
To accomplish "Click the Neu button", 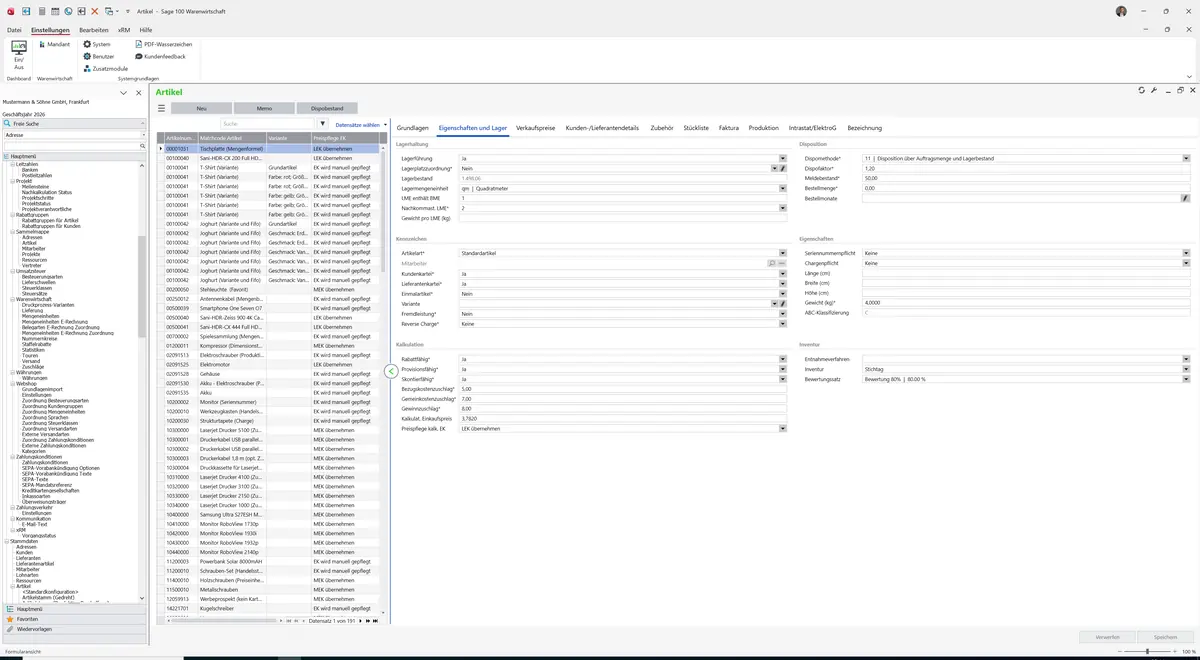I will tap(201, 108).
